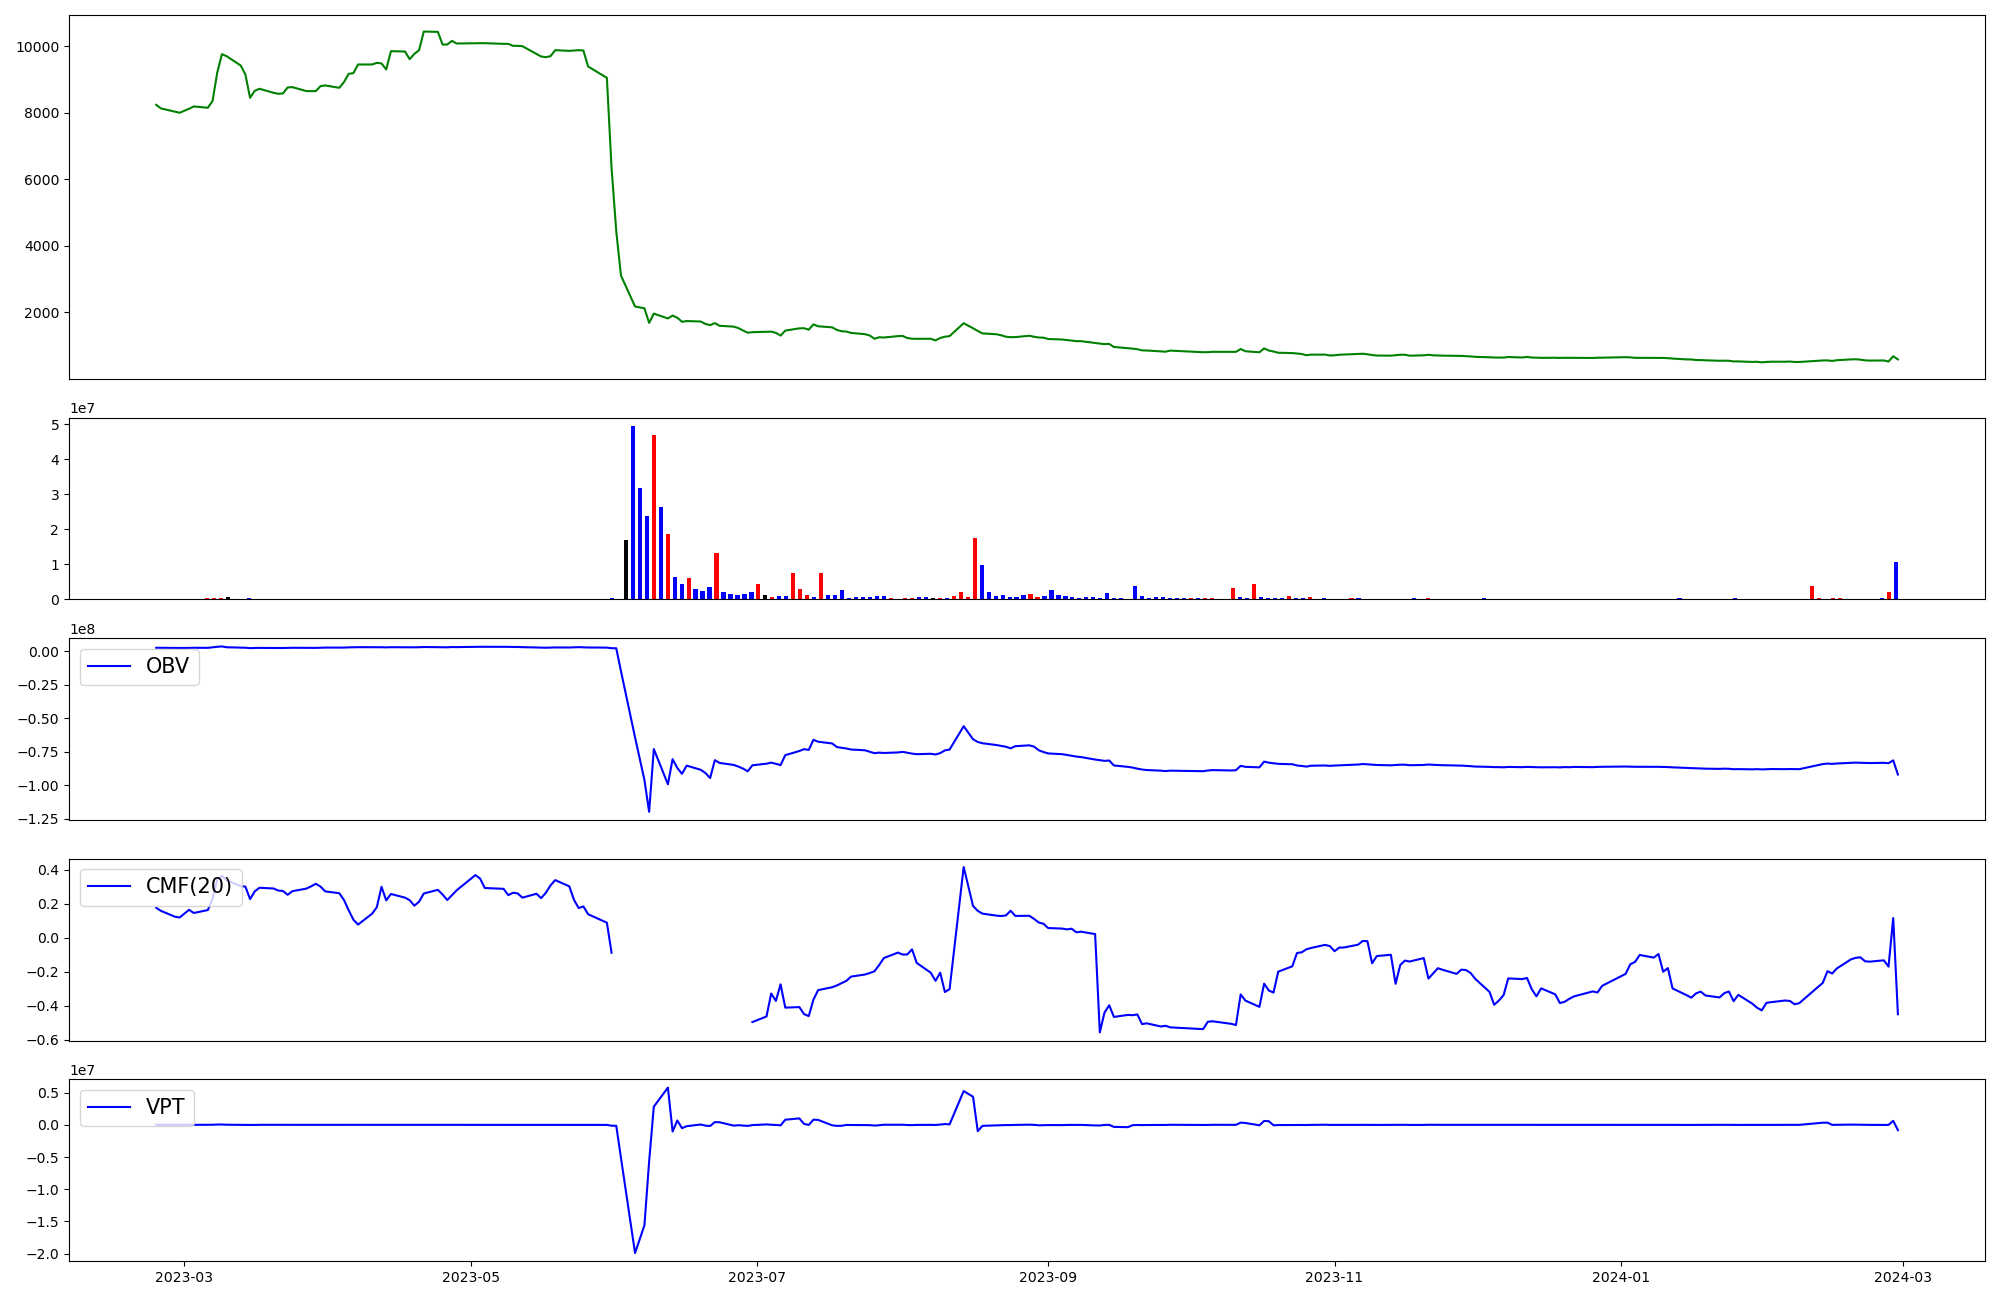
Task: Click the 2024-01 x-axis date label
Action: 1620,1277
